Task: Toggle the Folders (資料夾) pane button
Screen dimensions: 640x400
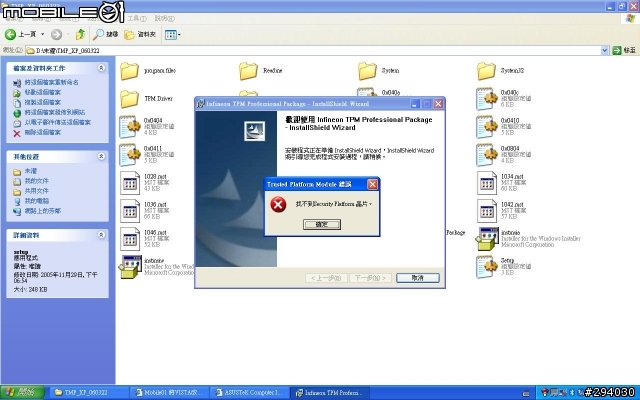Action: 140,34
